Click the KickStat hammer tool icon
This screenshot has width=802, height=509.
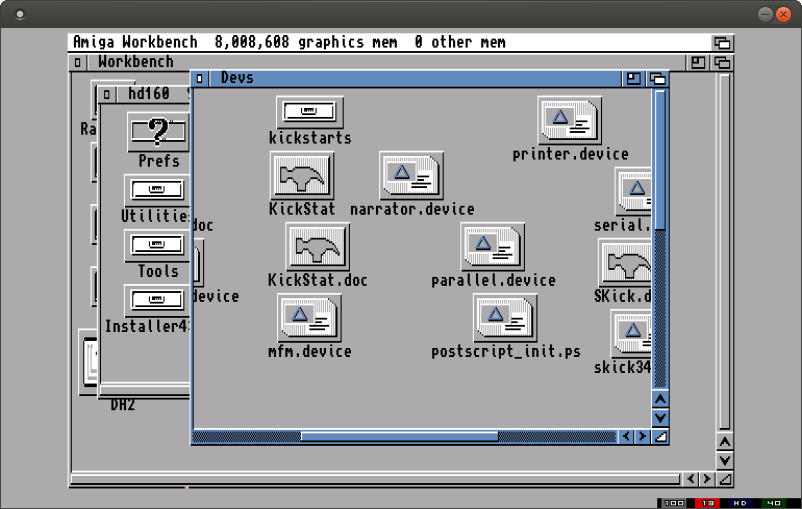[x=301, y=177]
